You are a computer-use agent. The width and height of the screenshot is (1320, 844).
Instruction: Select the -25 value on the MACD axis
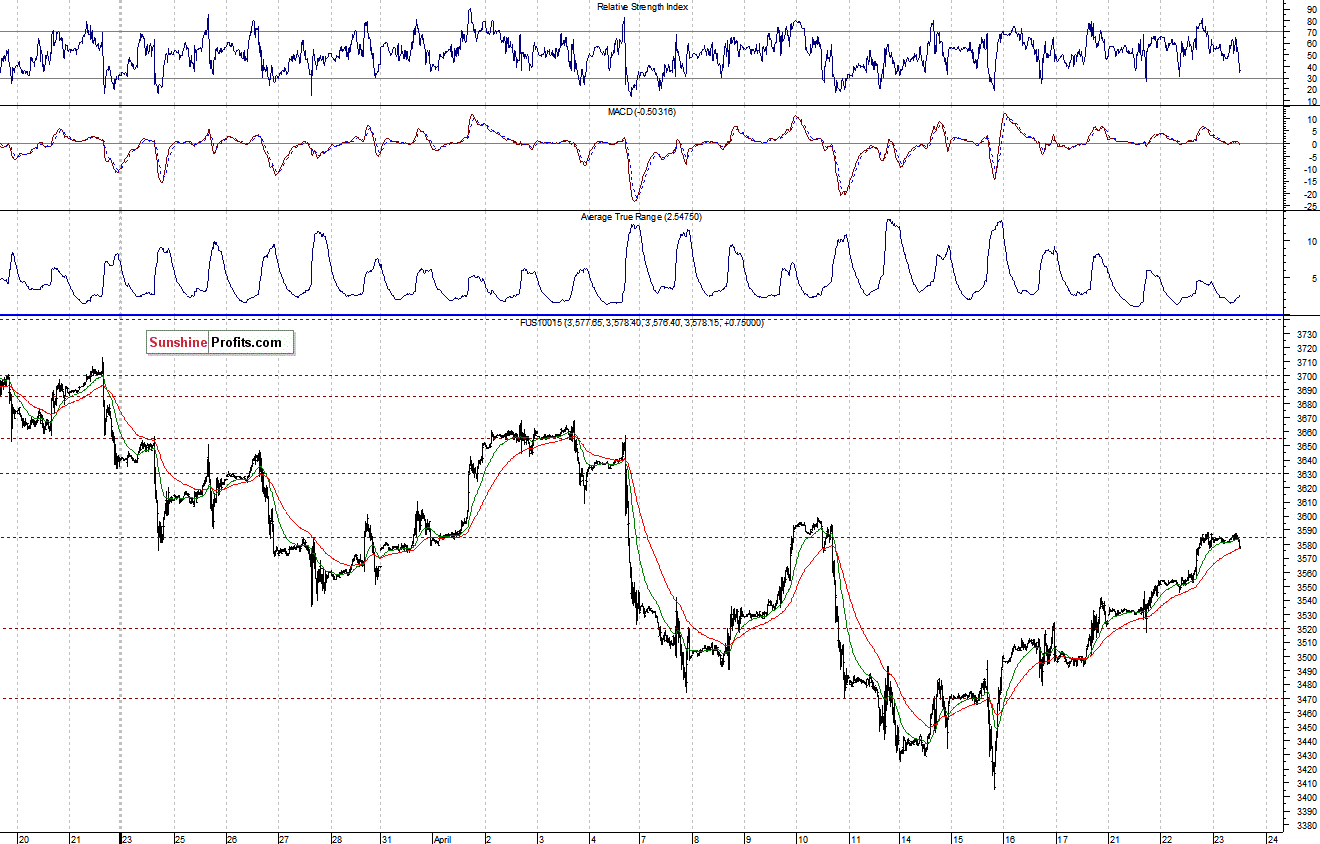1309,207
